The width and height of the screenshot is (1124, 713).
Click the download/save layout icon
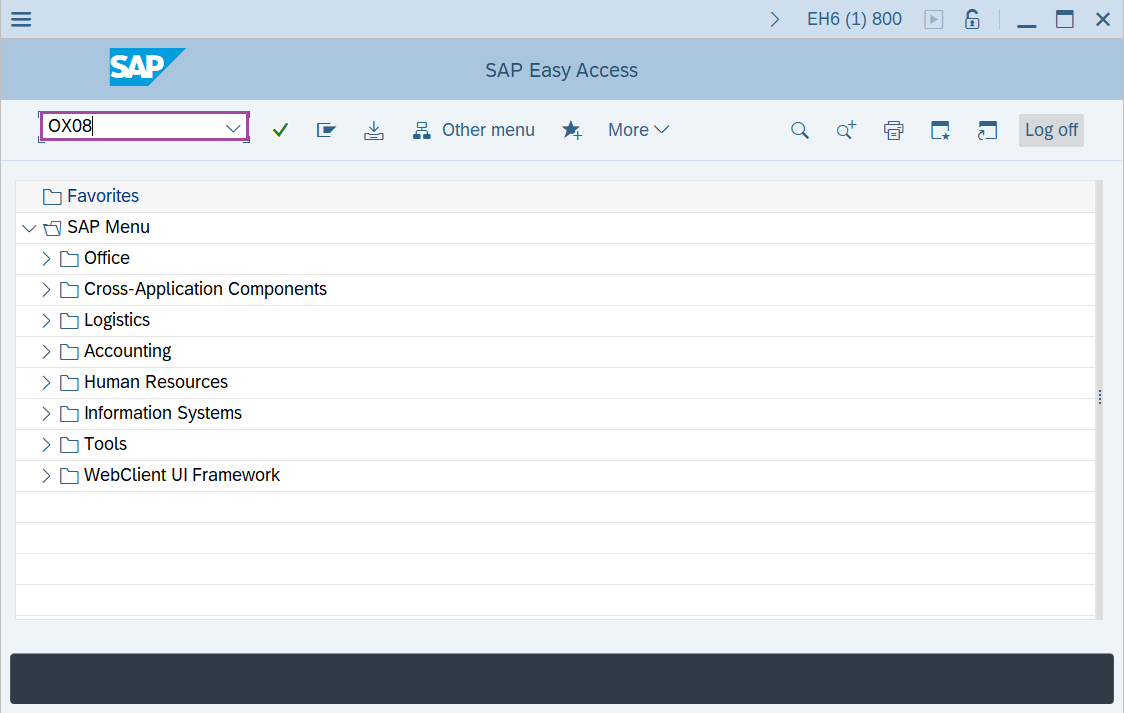(x=374, y=129)
